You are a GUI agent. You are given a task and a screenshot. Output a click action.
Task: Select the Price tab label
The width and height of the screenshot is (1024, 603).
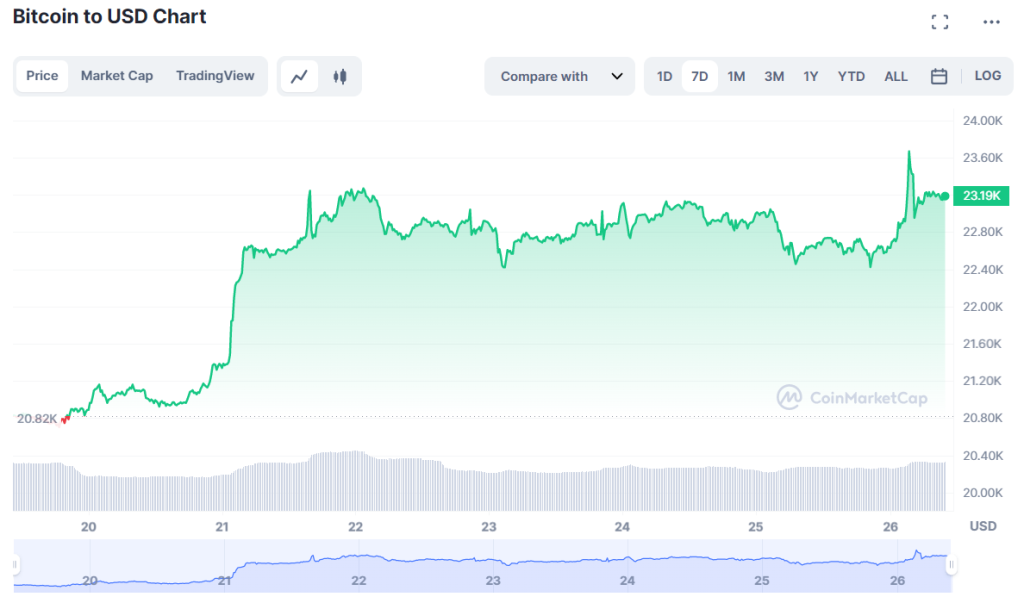pos(42,76)
